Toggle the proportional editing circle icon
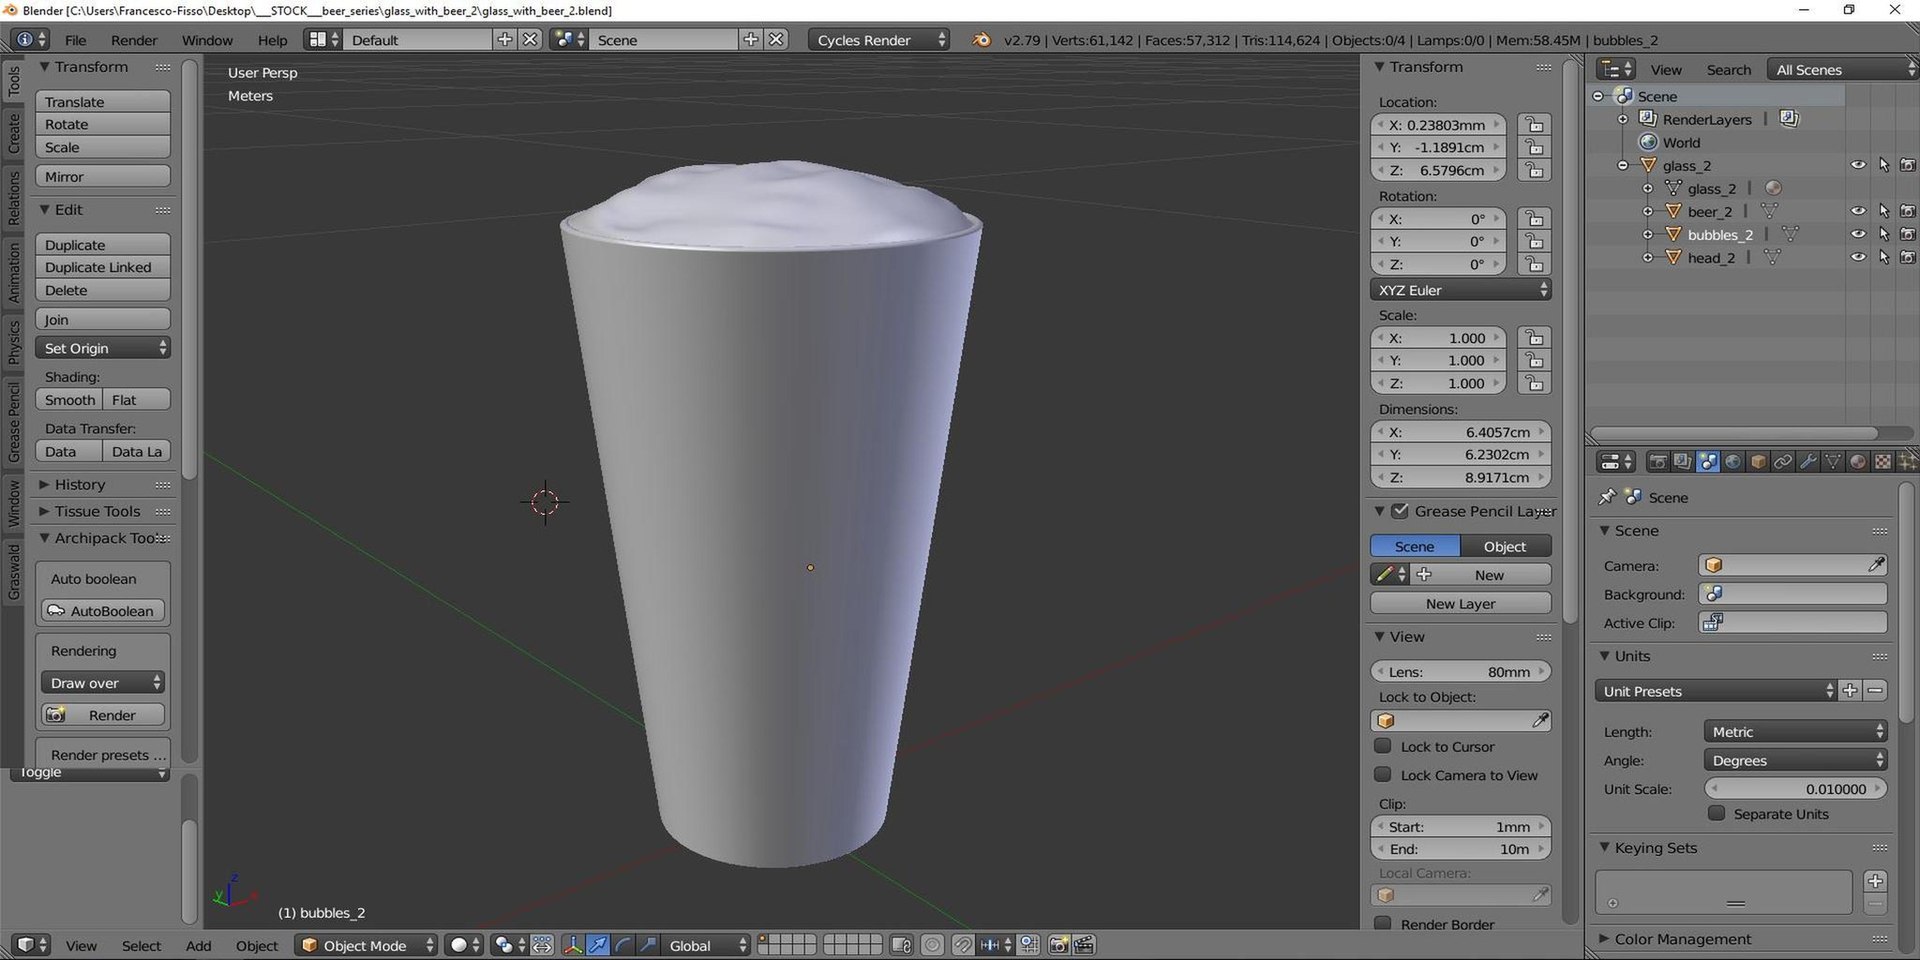 click(x=932, y=945)
